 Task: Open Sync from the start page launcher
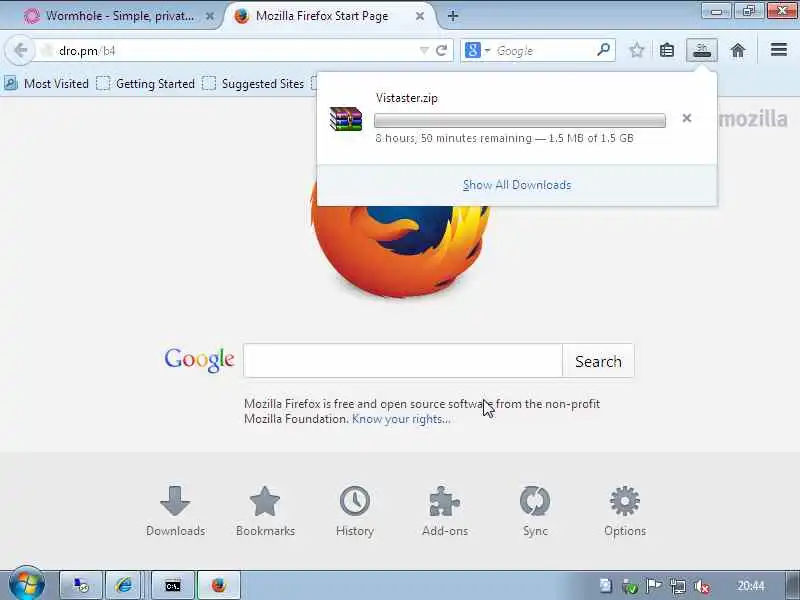[x=535, y=511]
